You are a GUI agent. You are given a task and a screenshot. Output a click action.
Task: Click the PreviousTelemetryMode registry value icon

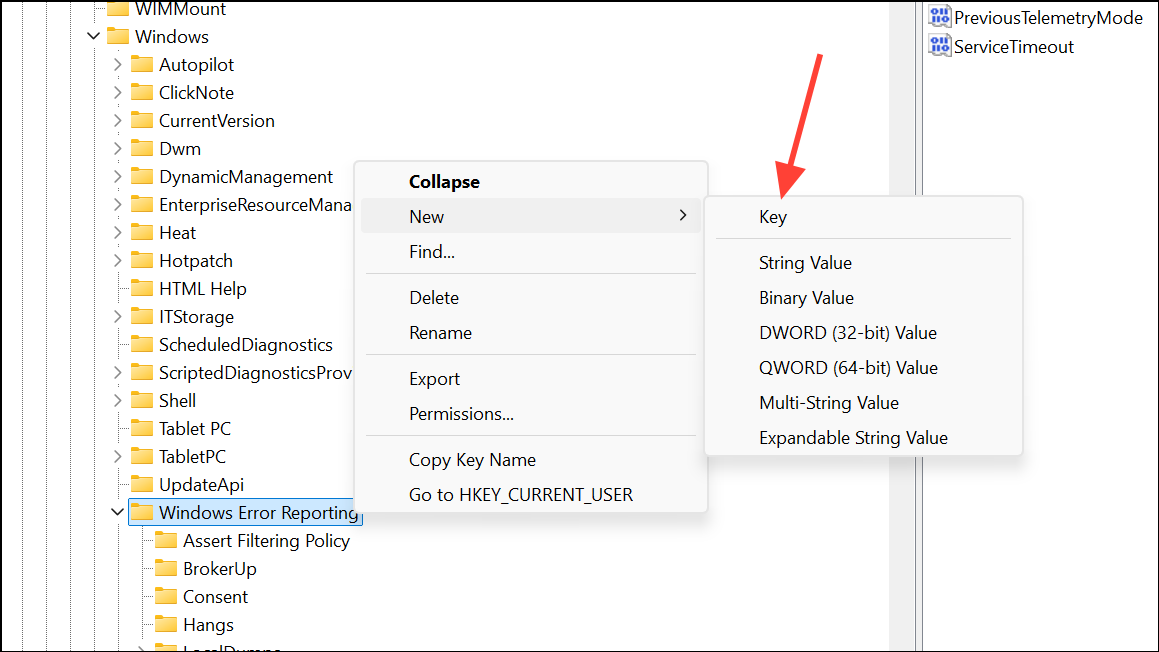[x=939, y=17]
